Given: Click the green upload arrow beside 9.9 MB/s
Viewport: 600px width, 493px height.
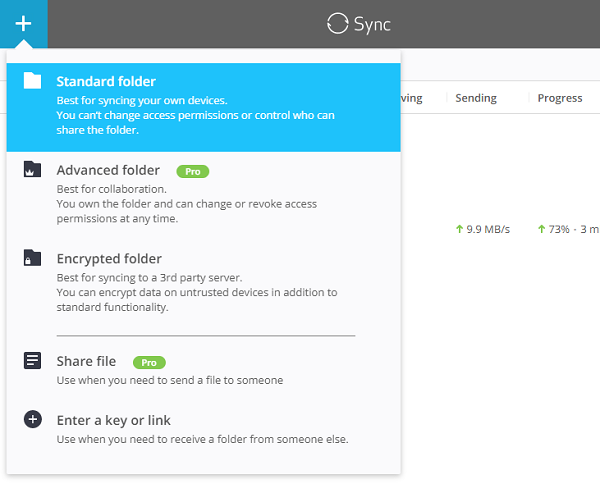Looking at the screenshot, I should click(459, 230).
